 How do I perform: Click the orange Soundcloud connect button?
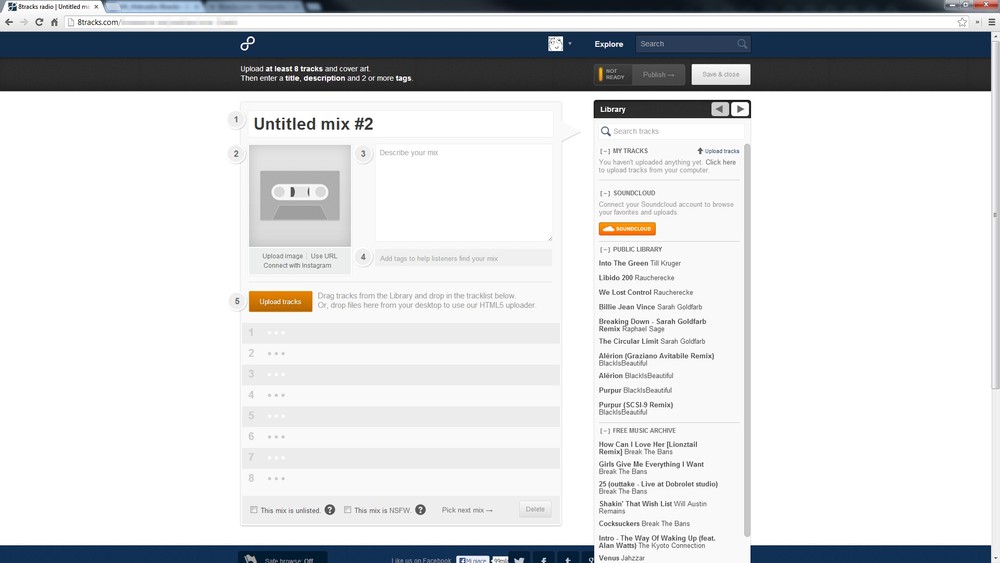click(627, 228)
